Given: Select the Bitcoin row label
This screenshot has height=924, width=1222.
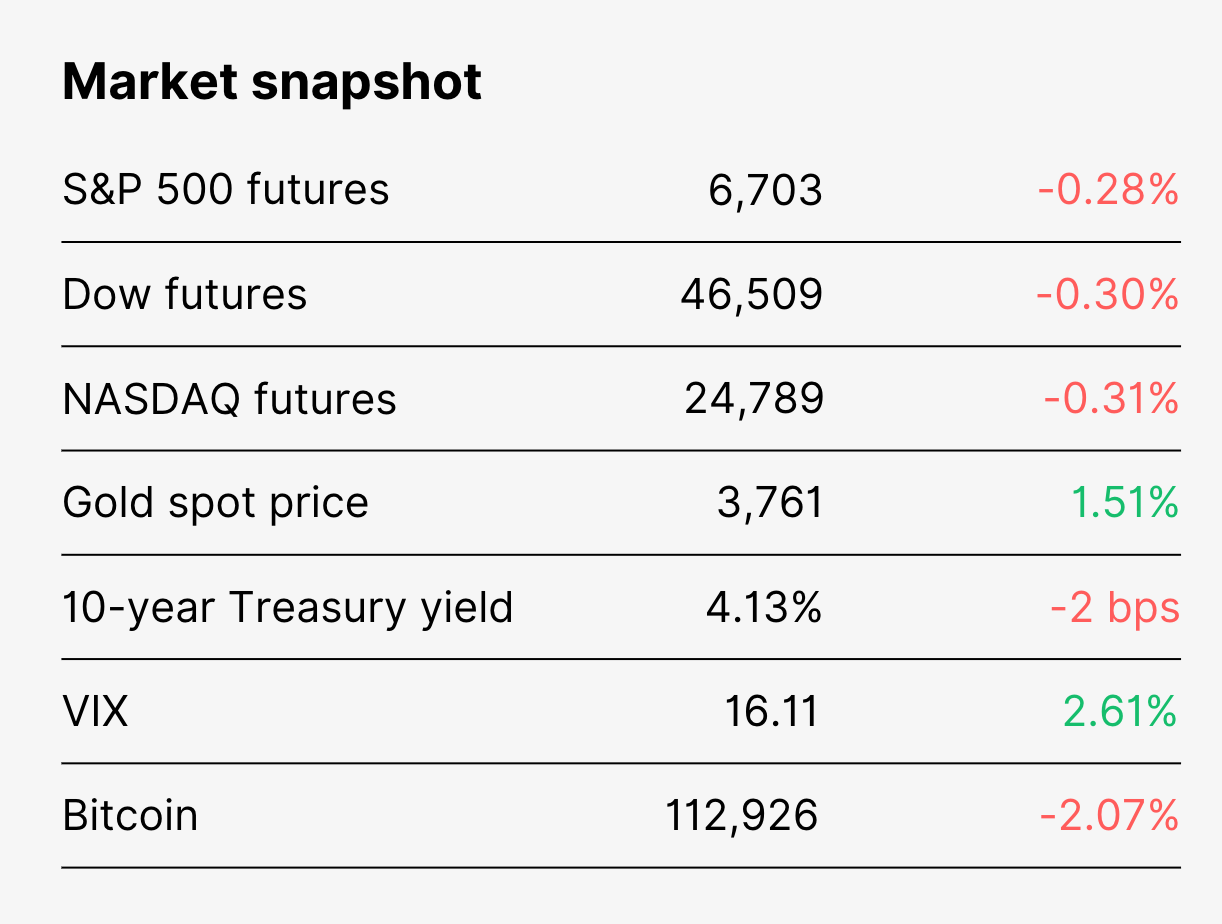Looking at the screenshot, I should click(x=130, y=815).
